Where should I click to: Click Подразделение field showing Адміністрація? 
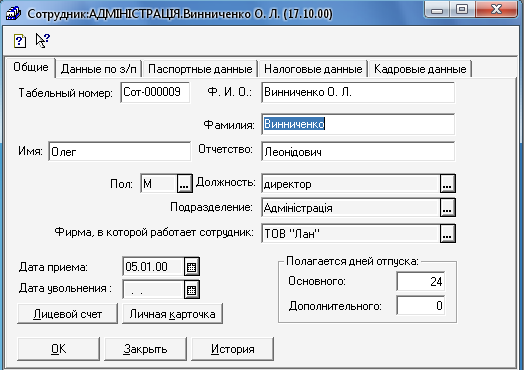coord(351,208)
